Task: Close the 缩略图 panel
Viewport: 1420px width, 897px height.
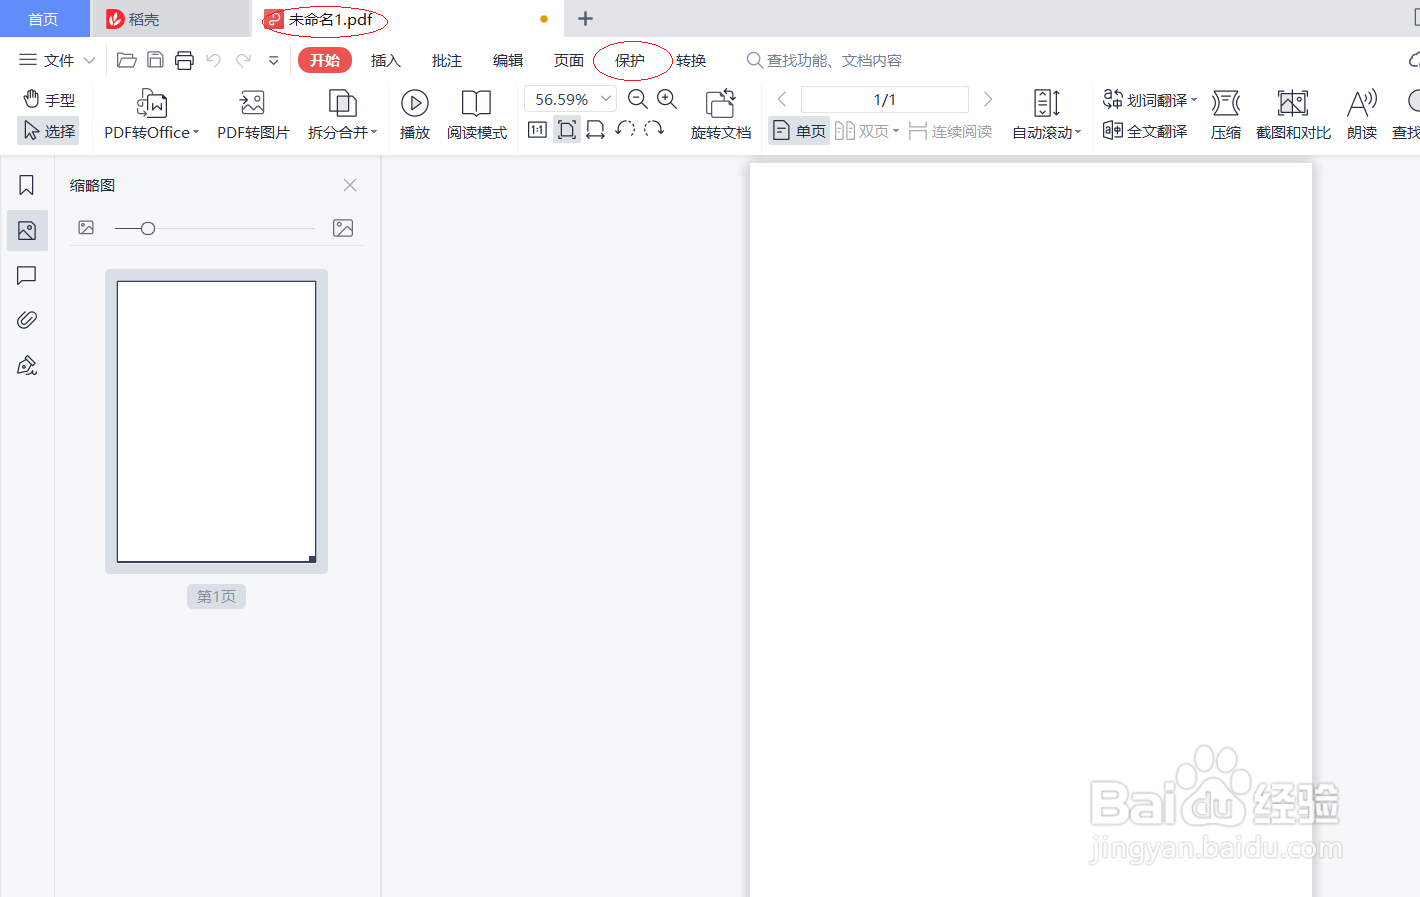Action: click(350, 185)
